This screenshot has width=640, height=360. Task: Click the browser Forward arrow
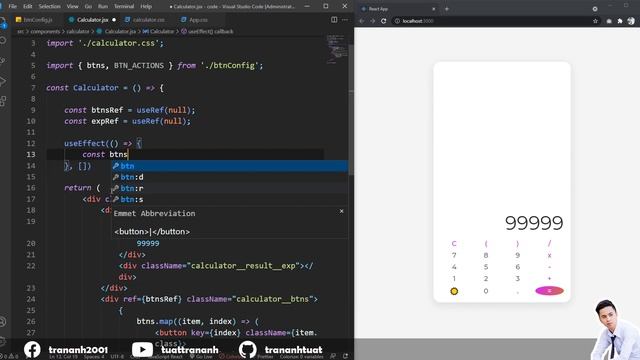[x=372, y=21]
